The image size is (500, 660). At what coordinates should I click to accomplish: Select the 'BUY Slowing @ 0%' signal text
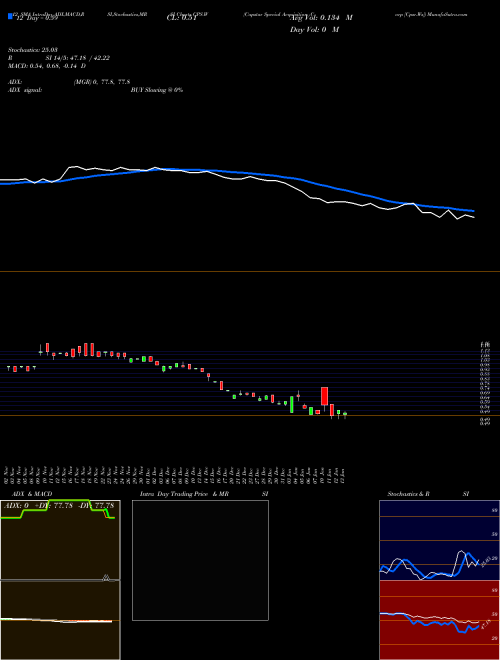coord(157,90)
